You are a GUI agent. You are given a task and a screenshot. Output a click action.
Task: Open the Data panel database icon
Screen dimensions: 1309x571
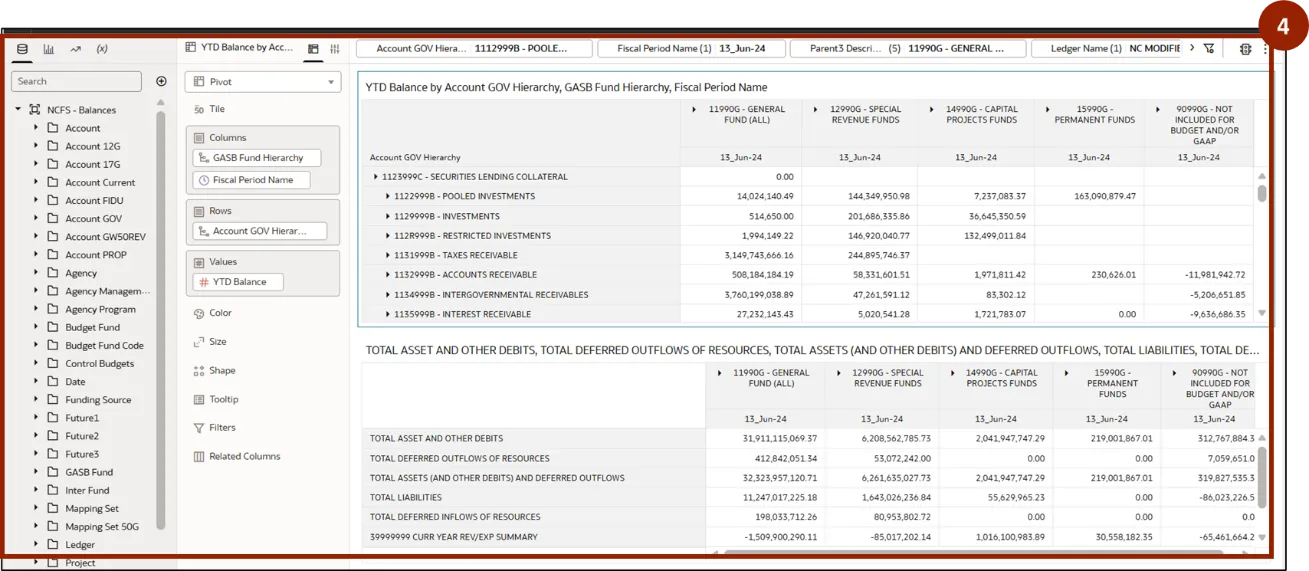22,49
